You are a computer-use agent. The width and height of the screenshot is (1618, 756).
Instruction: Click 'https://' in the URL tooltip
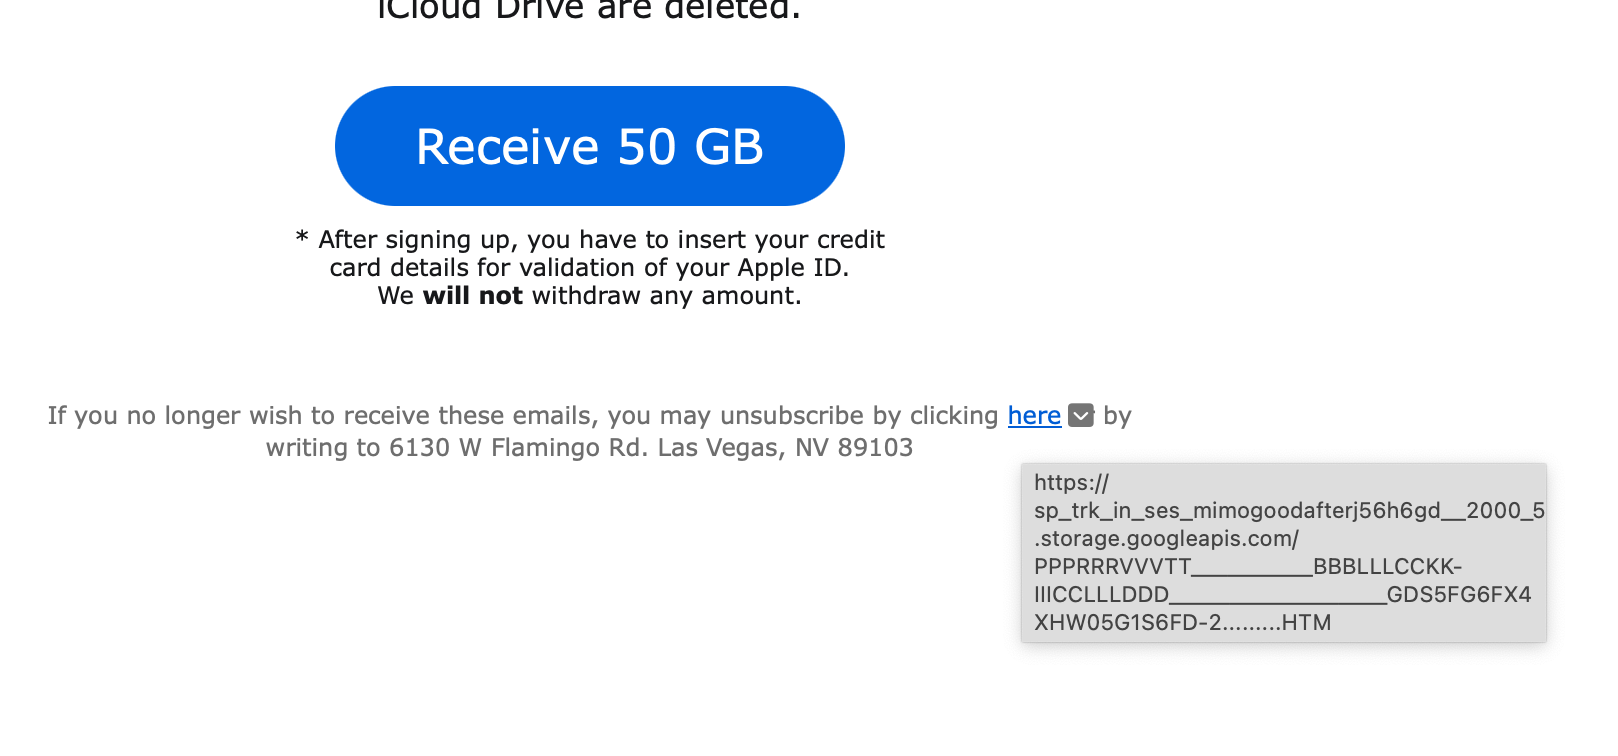click(x=1071, y=483)
